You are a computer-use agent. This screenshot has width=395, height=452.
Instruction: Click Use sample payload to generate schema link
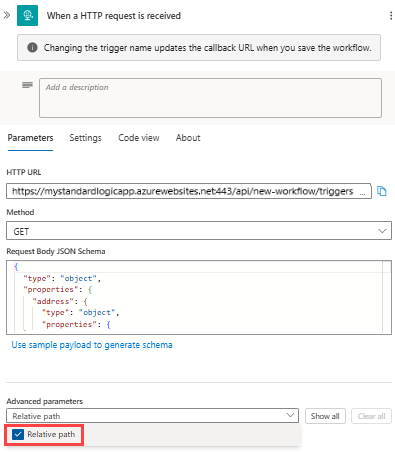point(92,345)
